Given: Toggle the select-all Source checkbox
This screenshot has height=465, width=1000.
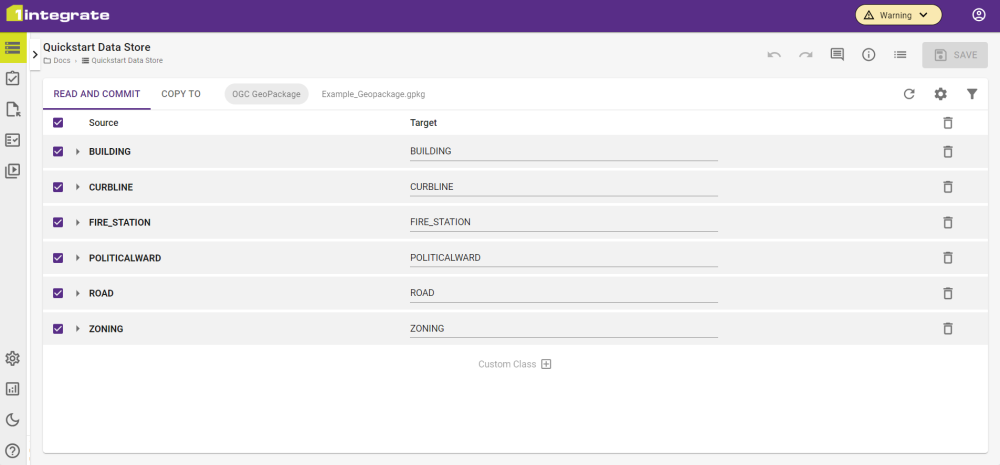Looking at the screenshot, I should pyautogui.click(x=58, y=122).
